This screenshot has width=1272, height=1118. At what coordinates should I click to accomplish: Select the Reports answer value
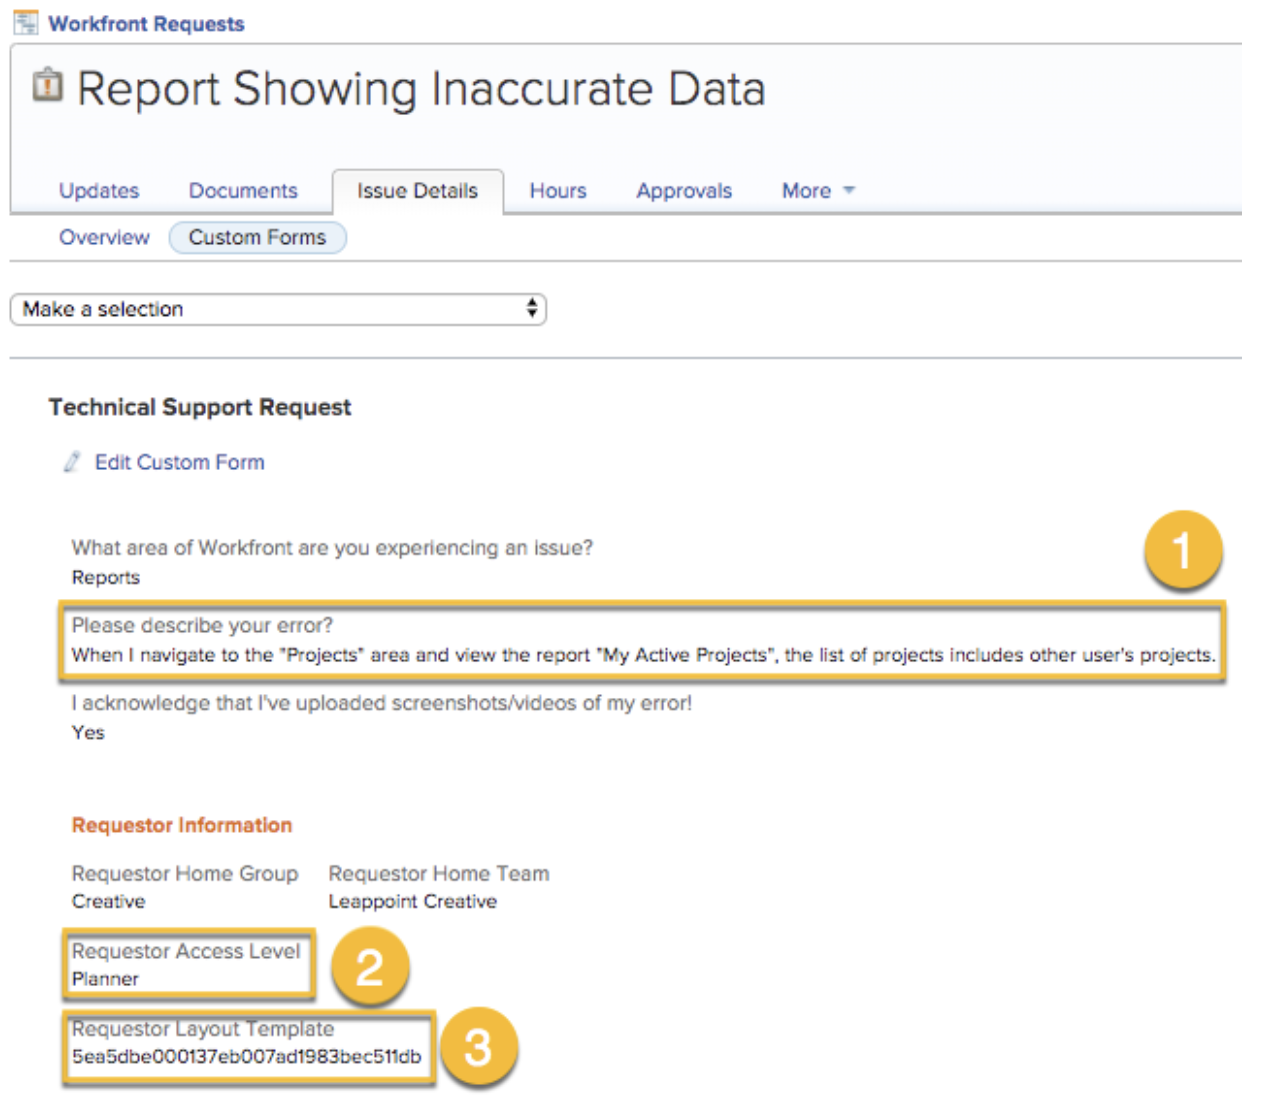point(106,577)
